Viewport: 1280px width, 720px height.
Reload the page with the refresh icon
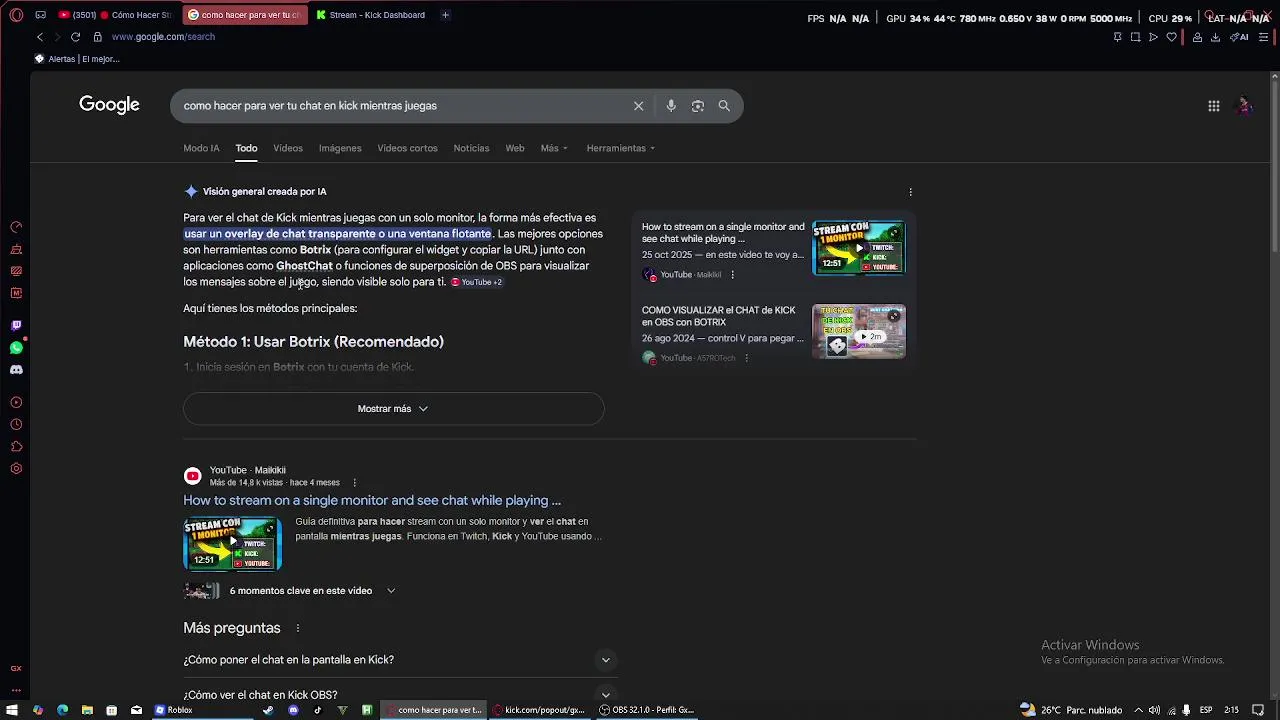pyautogui.click(x=75, y=37)
